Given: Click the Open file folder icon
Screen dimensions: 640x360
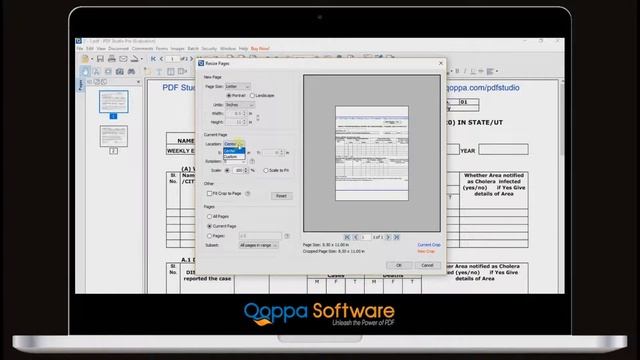Looking at the screenshot, I should [84, 59].
